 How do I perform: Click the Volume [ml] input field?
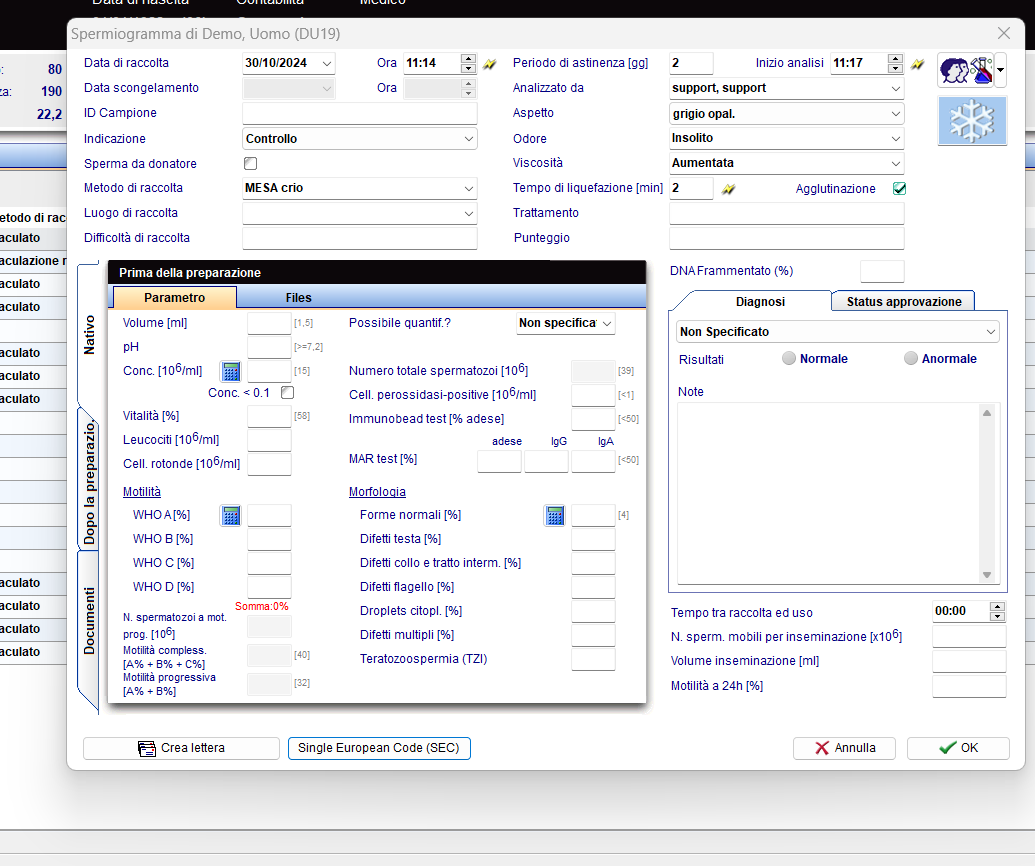click(269, 323)
